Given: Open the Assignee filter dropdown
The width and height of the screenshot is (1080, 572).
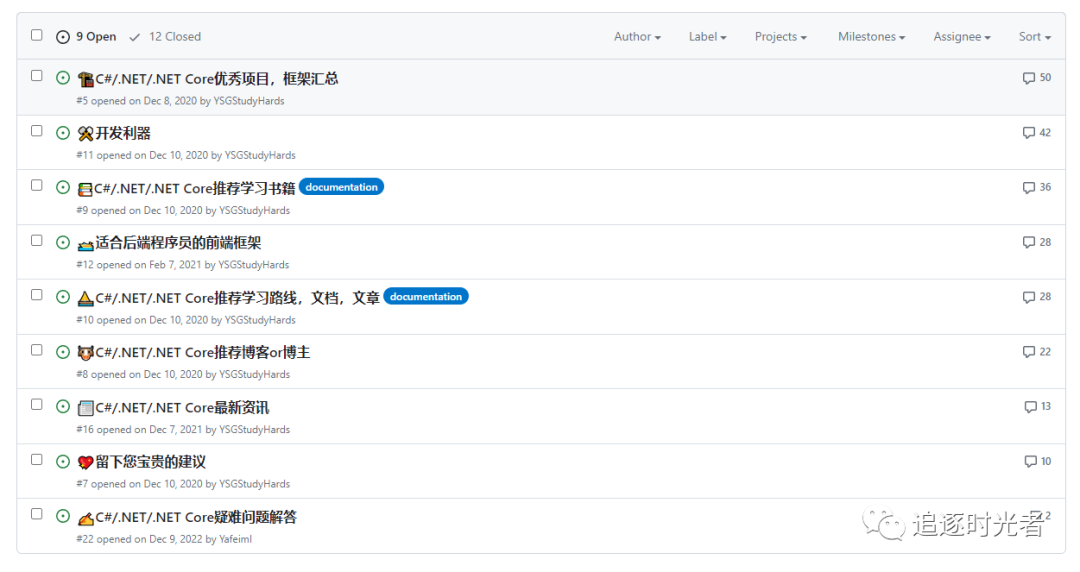Looking at the screenshot, I should coord(962,37).
